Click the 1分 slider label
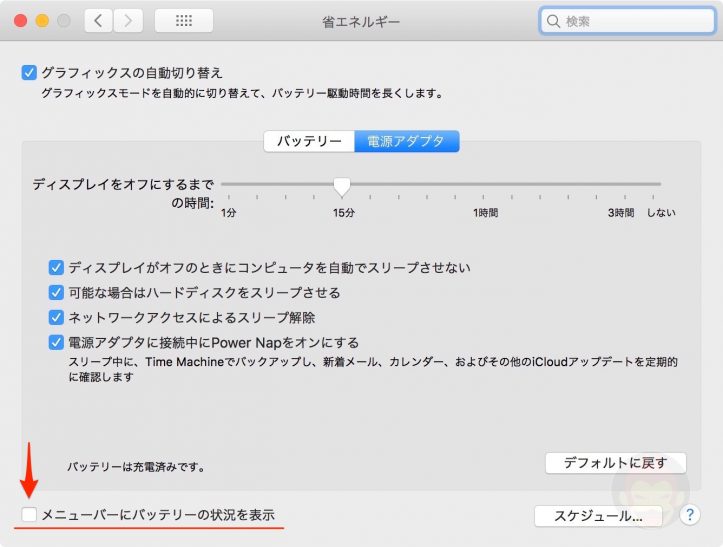723x547 pixels. click(229, 213)
